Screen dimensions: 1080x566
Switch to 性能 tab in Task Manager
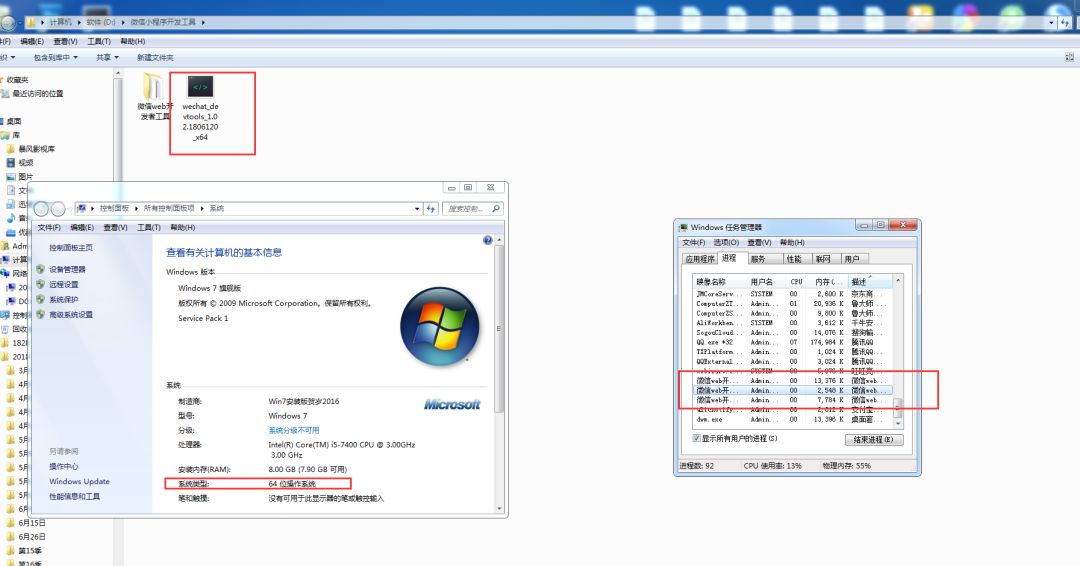794,259
